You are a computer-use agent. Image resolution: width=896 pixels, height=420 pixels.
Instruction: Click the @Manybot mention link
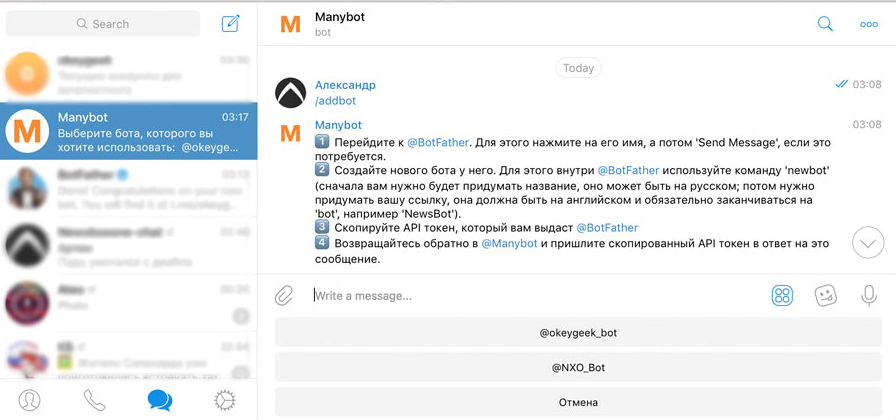click(509, 243)
